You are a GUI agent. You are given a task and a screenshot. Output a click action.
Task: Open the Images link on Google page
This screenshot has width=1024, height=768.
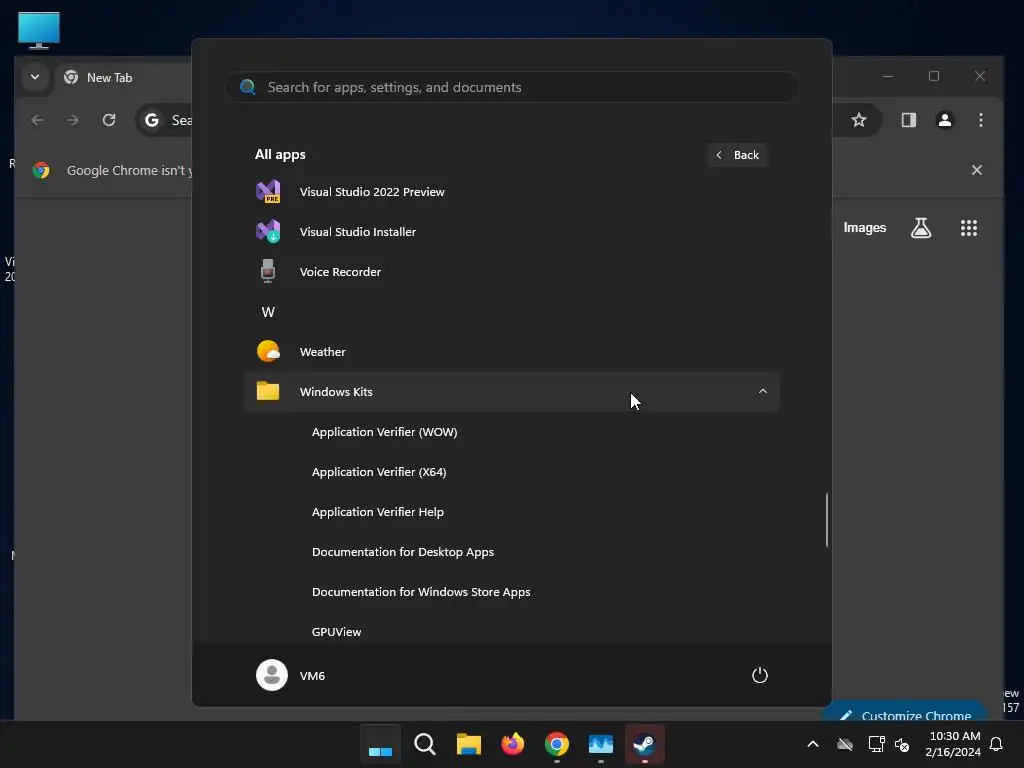click(865, 228)
